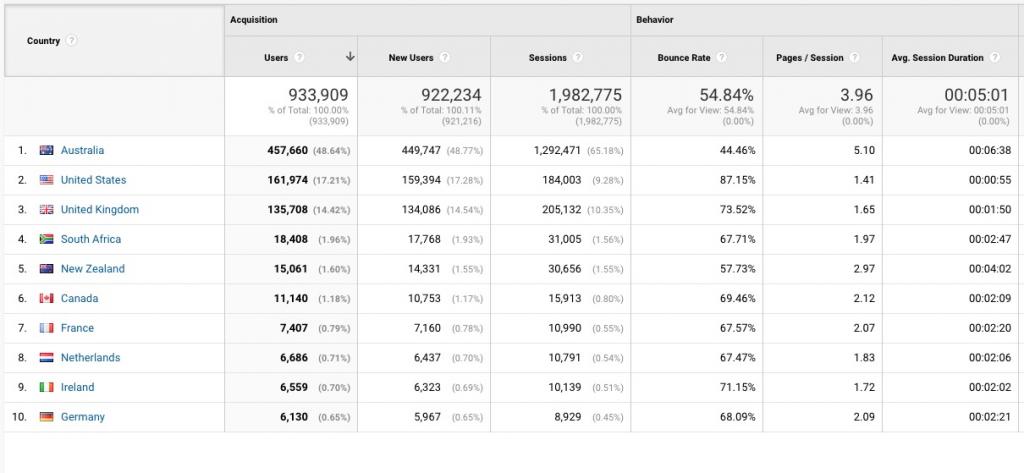Image resolution: width=1024 pixels, height=473 pixels.
Task: Click the help icon beside Users header
Action: [300, 58]
